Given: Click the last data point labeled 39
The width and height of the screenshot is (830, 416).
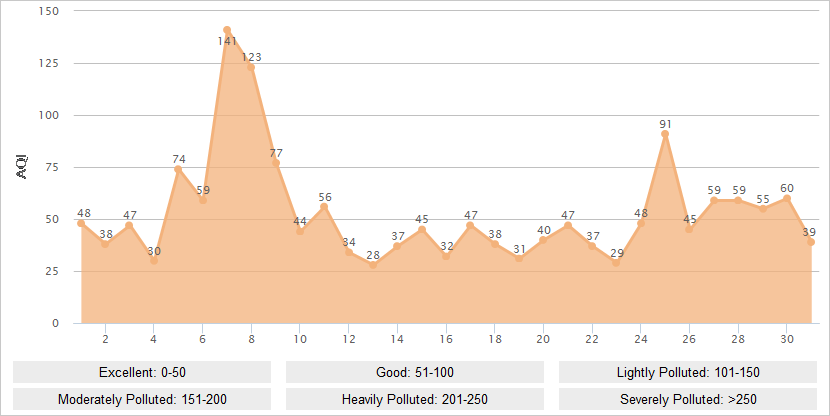Looking at the screenshot, I should tap(811, 242).
